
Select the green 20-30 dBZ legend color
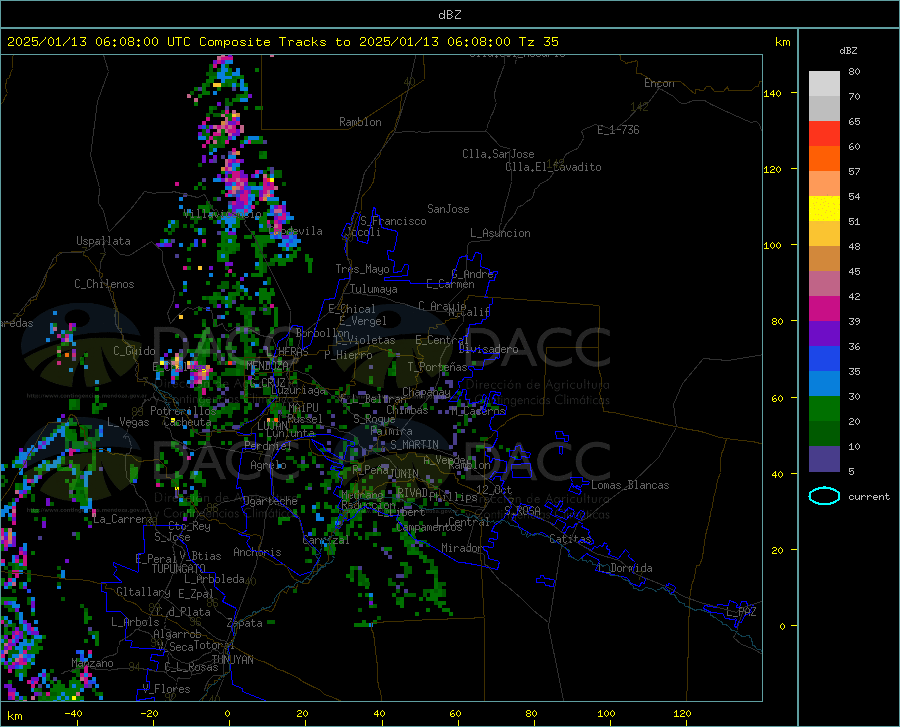point(824,408)
